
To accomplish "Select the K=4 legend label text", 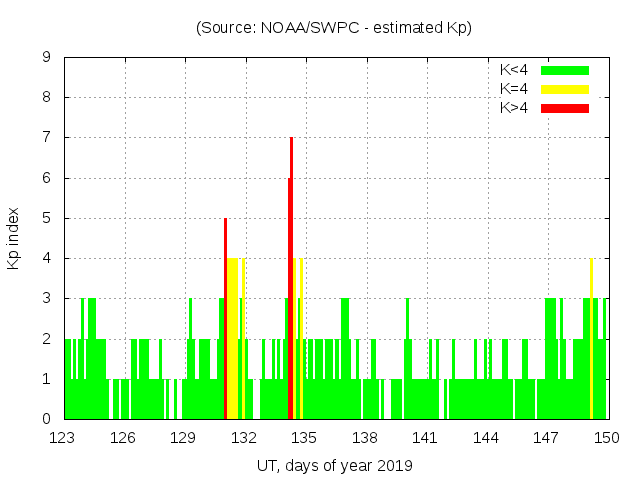I will pos(516,89).
